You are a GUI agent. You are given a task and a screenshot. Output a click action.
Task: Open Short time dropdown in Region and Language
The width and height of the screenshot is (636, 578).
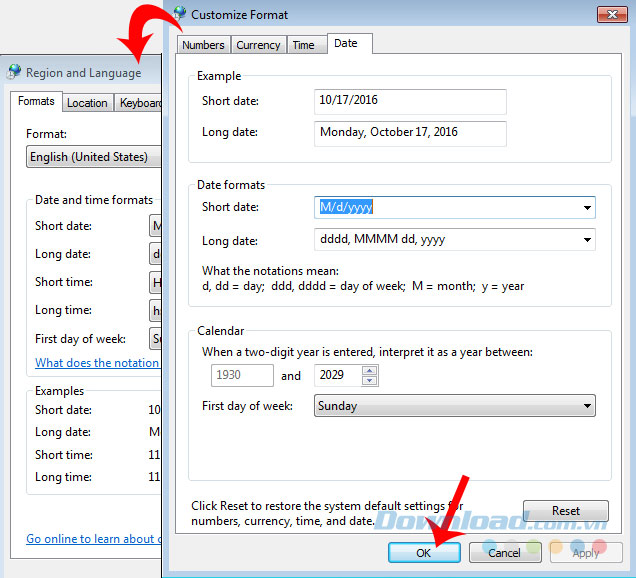click(x=155, y=282)
